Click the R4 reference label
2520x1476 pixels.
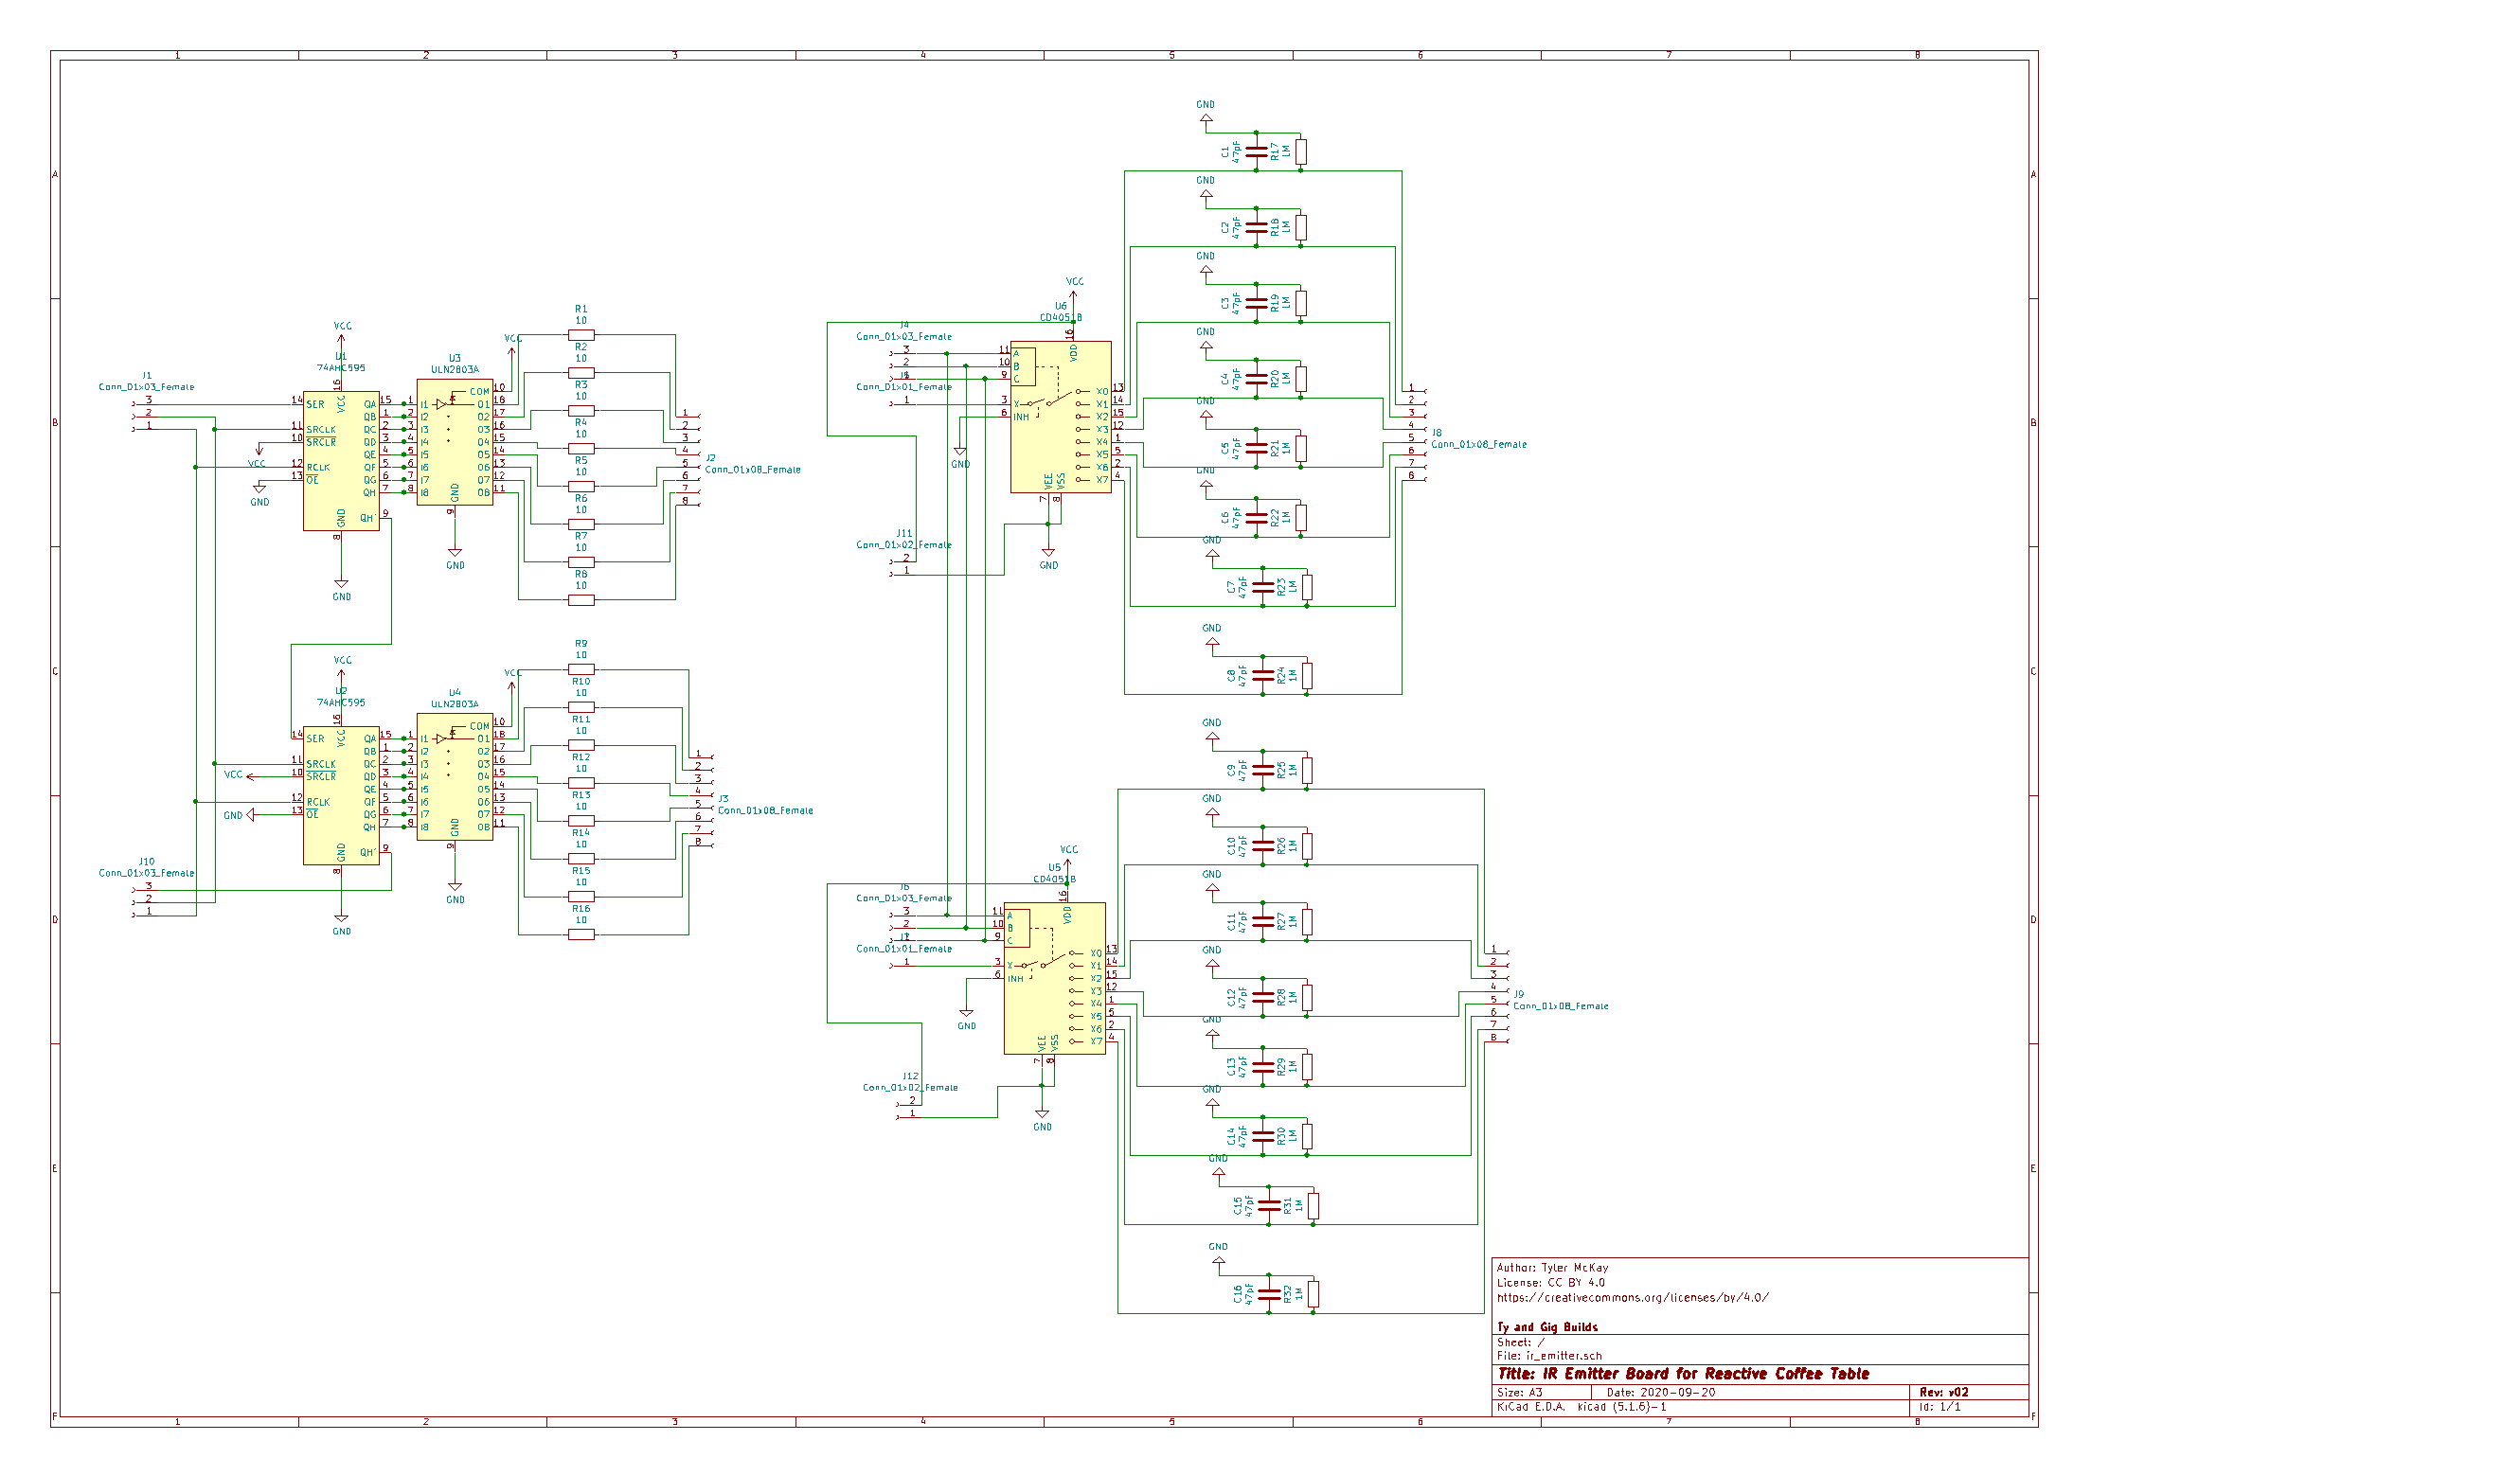[581, 422]
